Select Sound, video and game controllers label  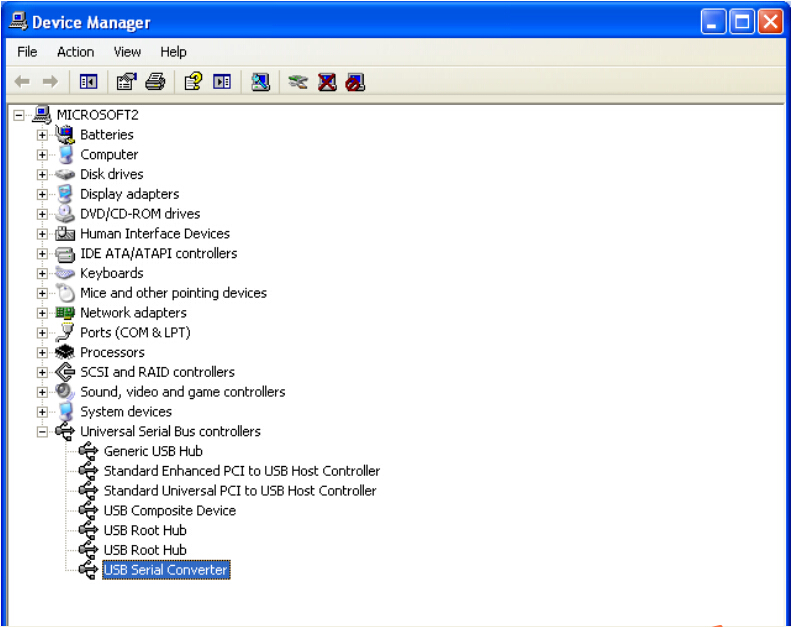183,392
